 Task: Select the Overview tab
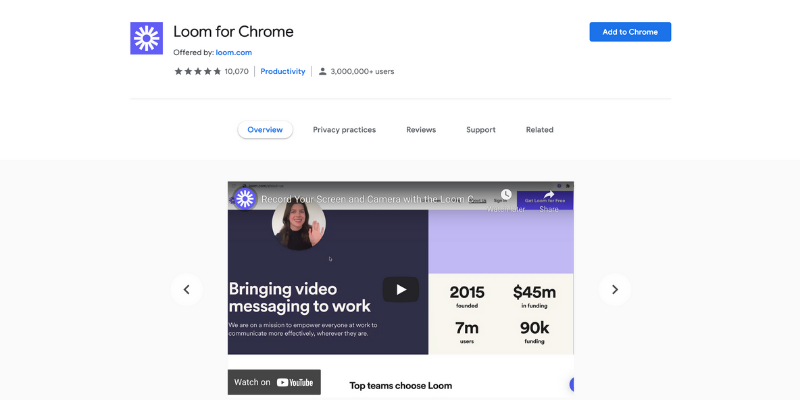265,130
